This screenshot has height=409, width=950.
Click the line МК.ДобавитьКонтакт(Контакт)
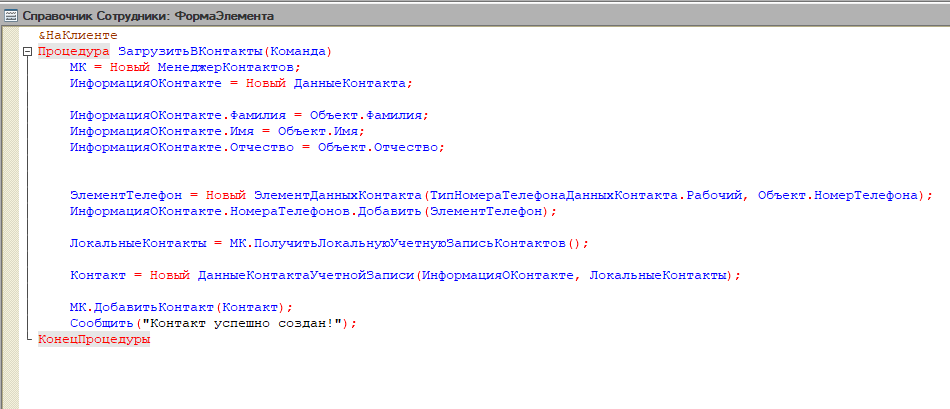(x=182, y=308)
